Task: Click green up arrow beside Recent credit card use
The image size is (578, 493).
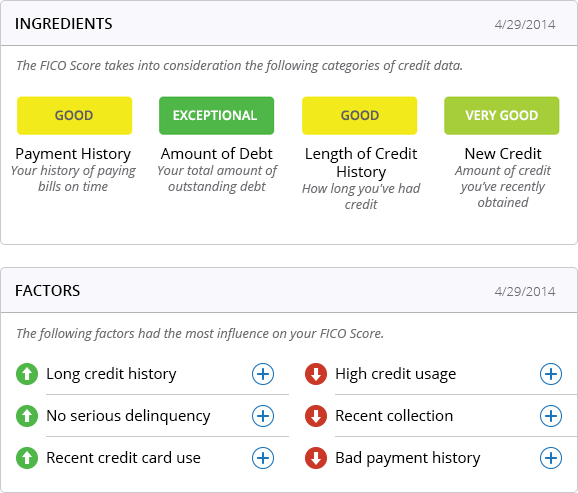Action: click(27, 458)
